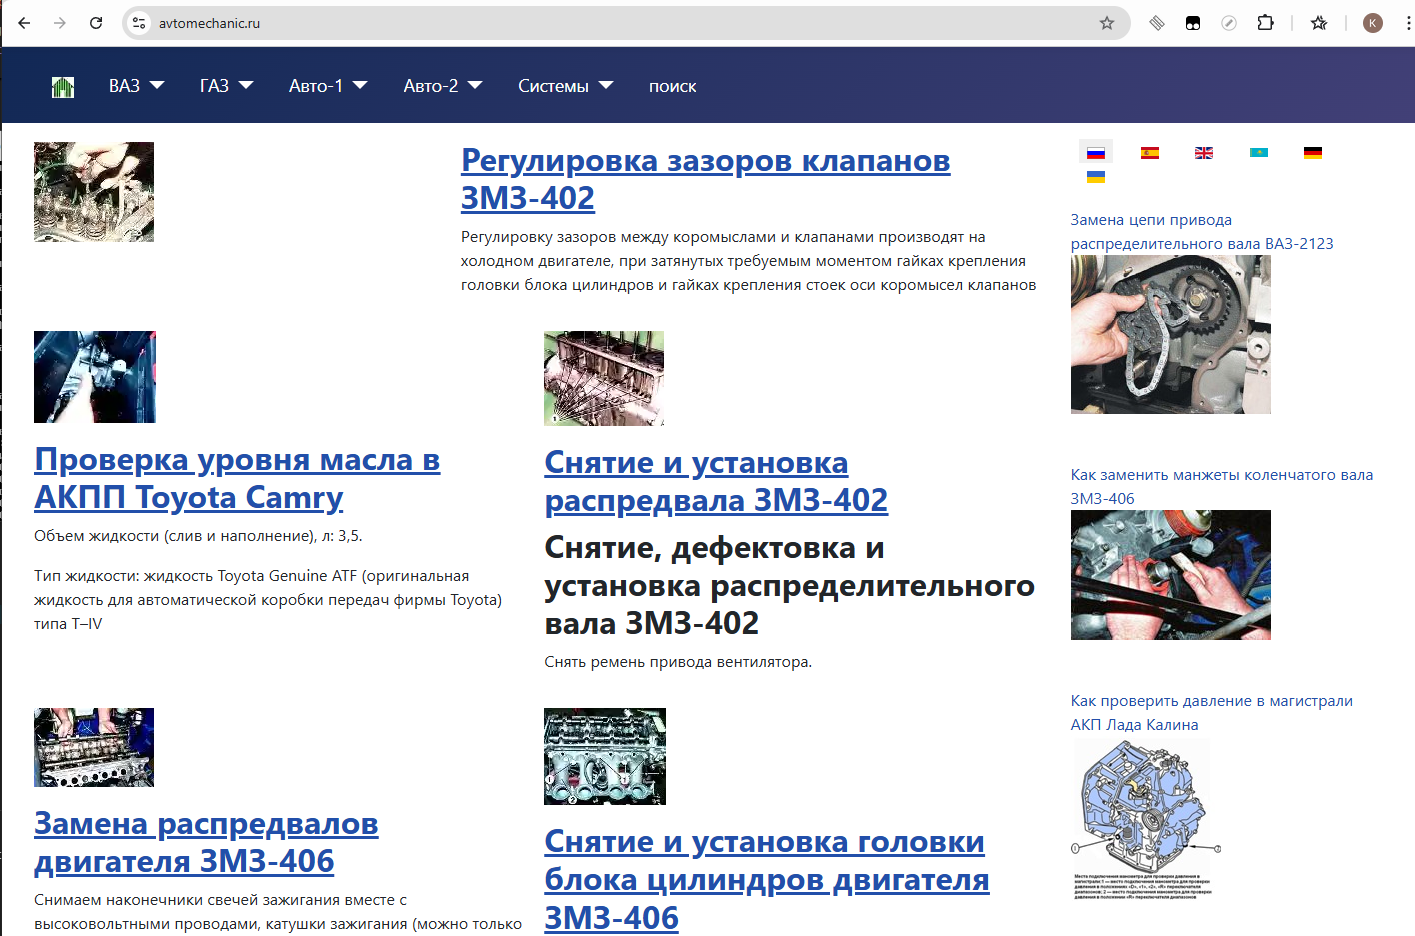Open the ГАЗ menu label
1415x936 pixels.
coord(214,86)
